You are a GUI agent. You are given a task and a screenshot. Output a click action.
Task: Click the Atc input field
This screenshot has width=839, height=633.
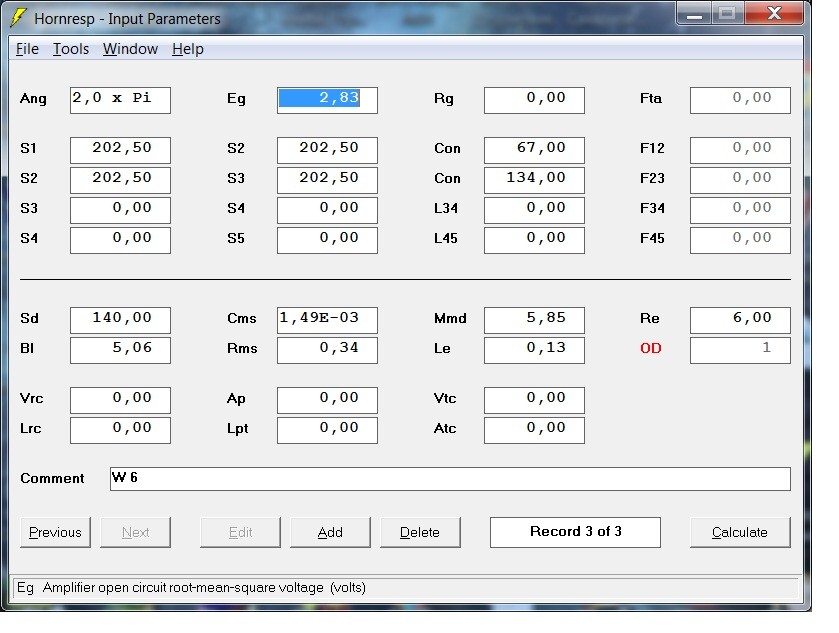pos(535,430)
